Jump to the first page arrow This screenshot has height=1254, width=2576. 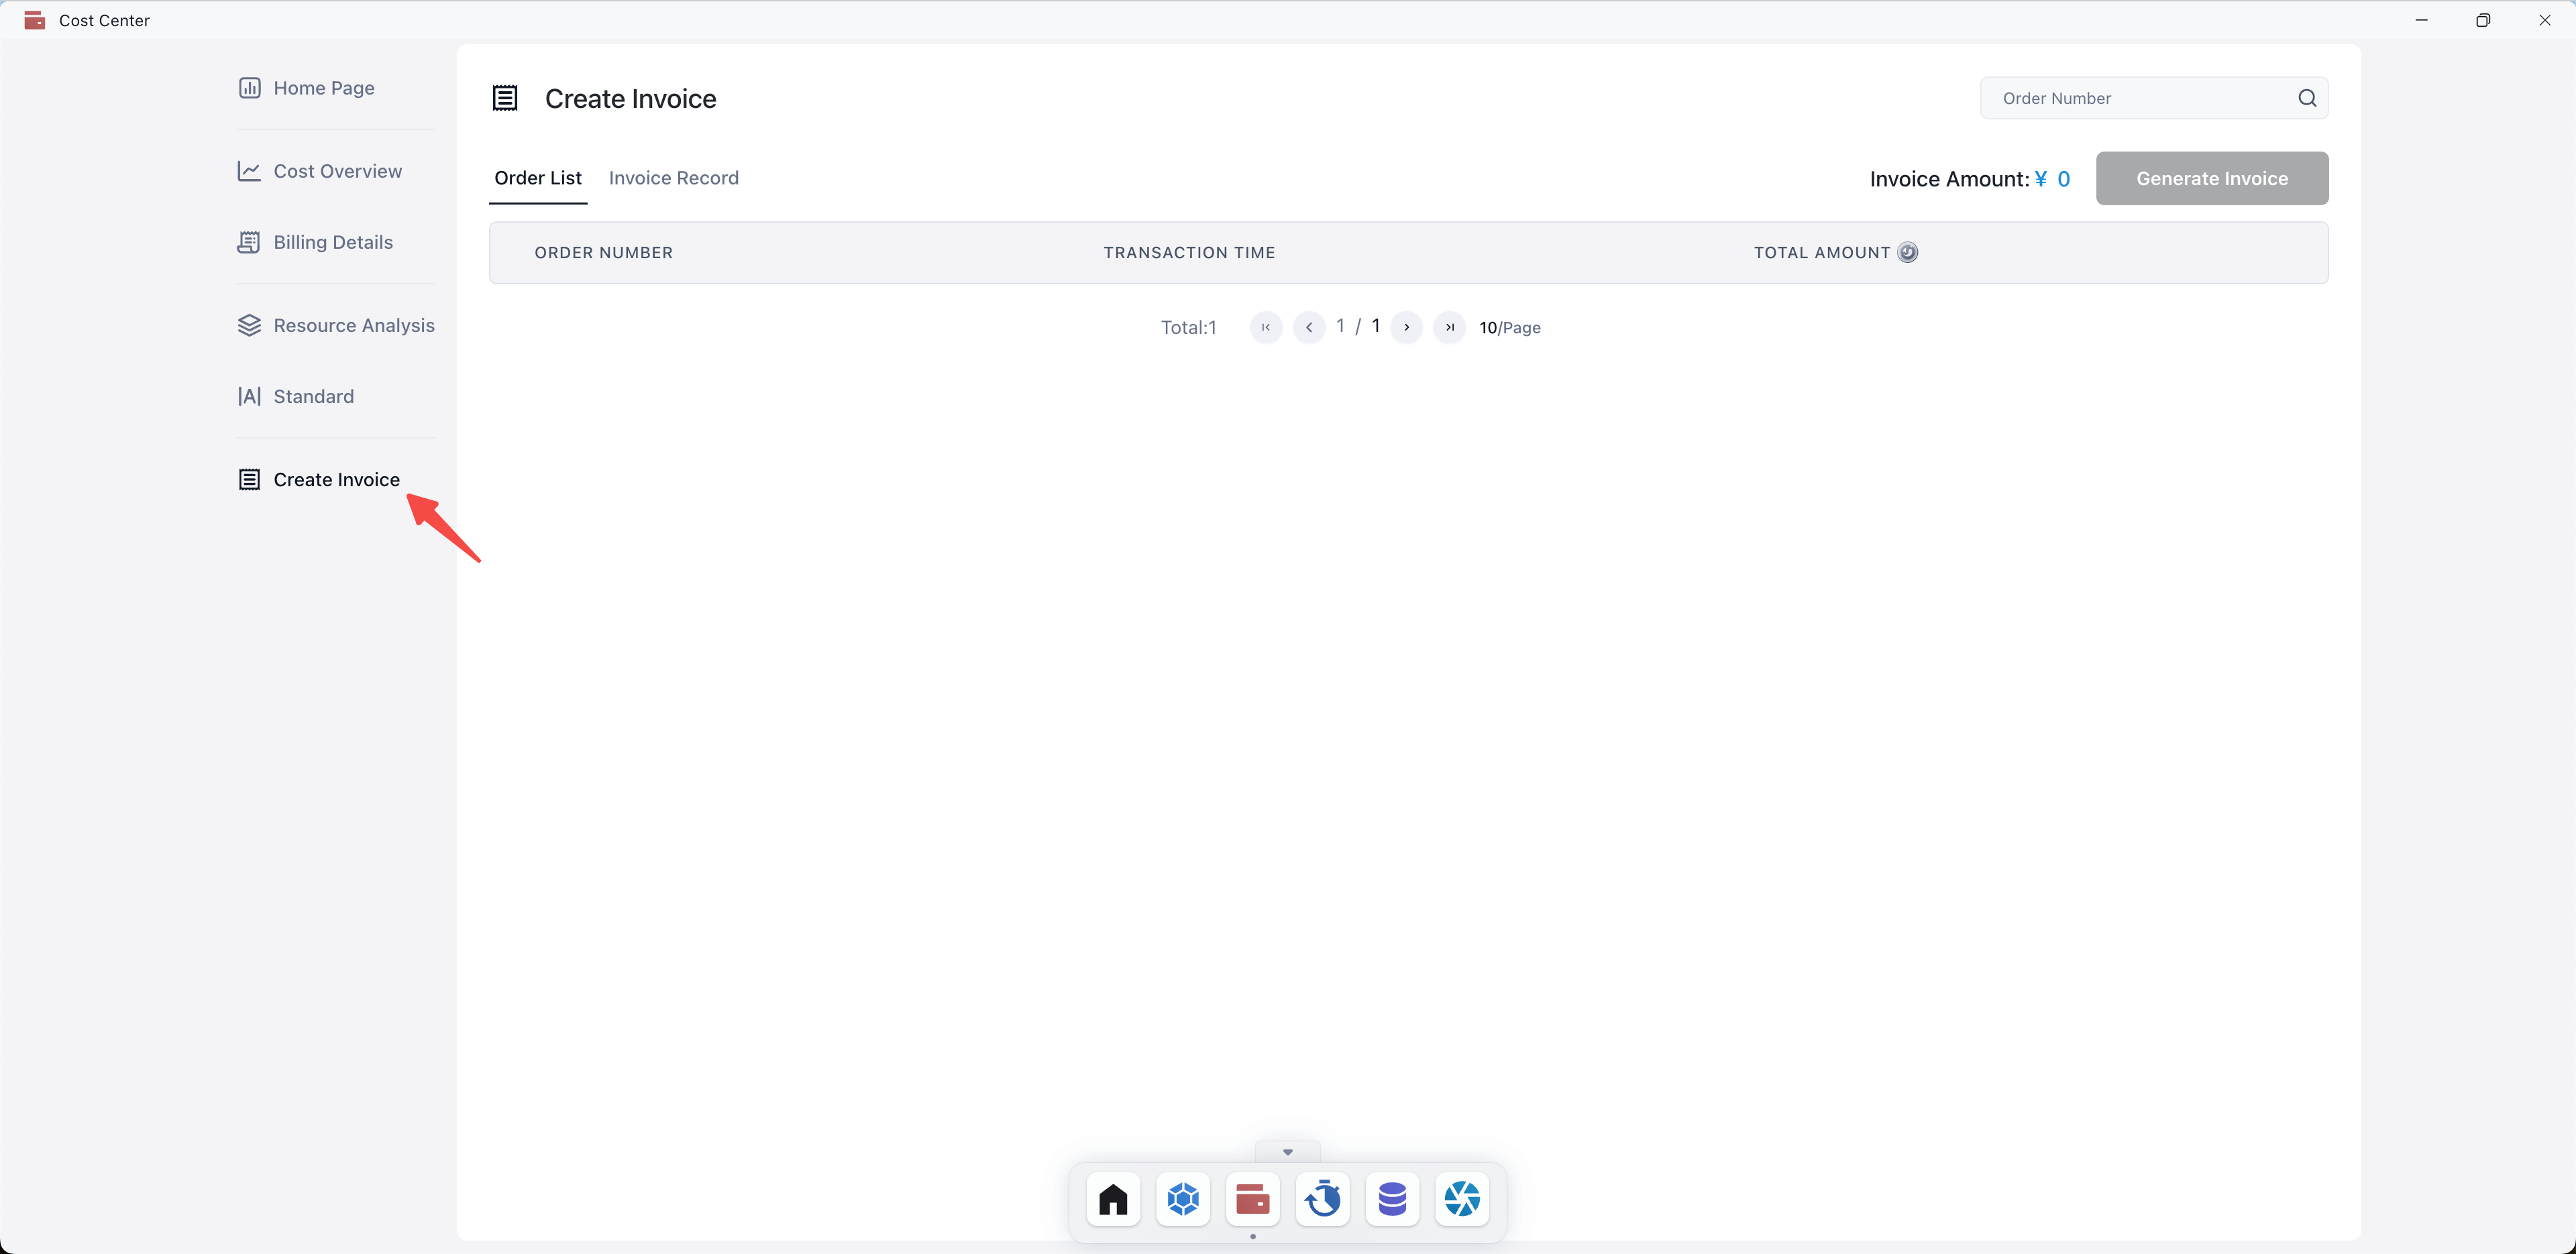pos(1265,327)
